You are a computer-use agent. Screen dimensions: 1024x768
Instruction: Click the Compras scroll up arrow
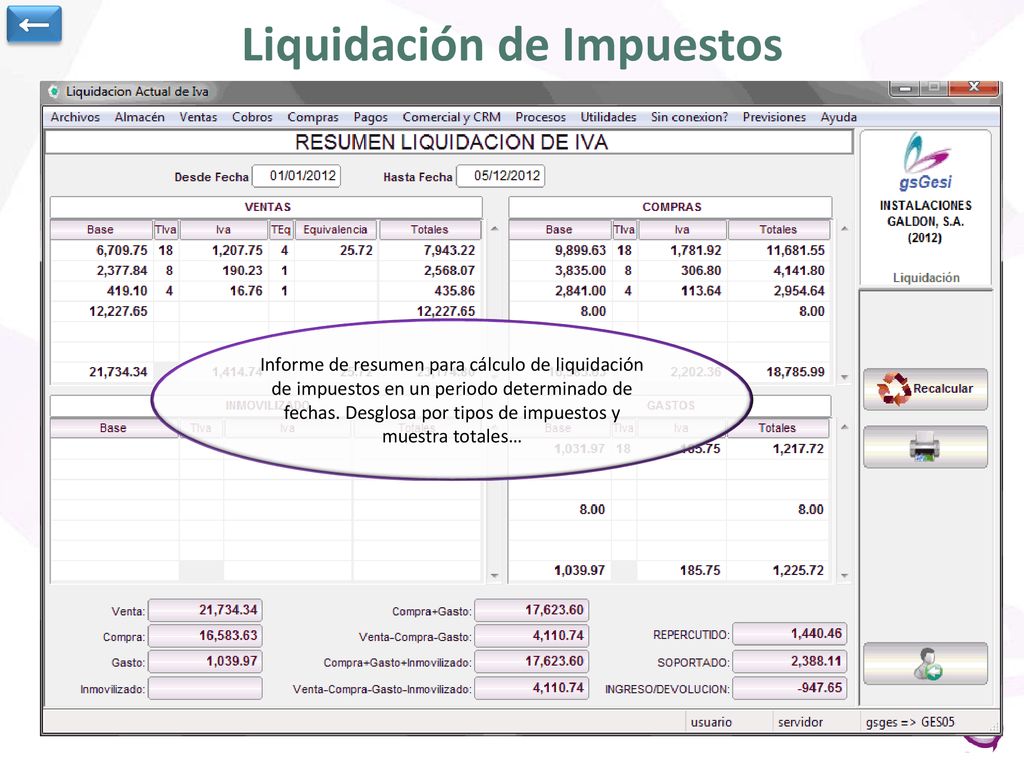coord(844,229)
